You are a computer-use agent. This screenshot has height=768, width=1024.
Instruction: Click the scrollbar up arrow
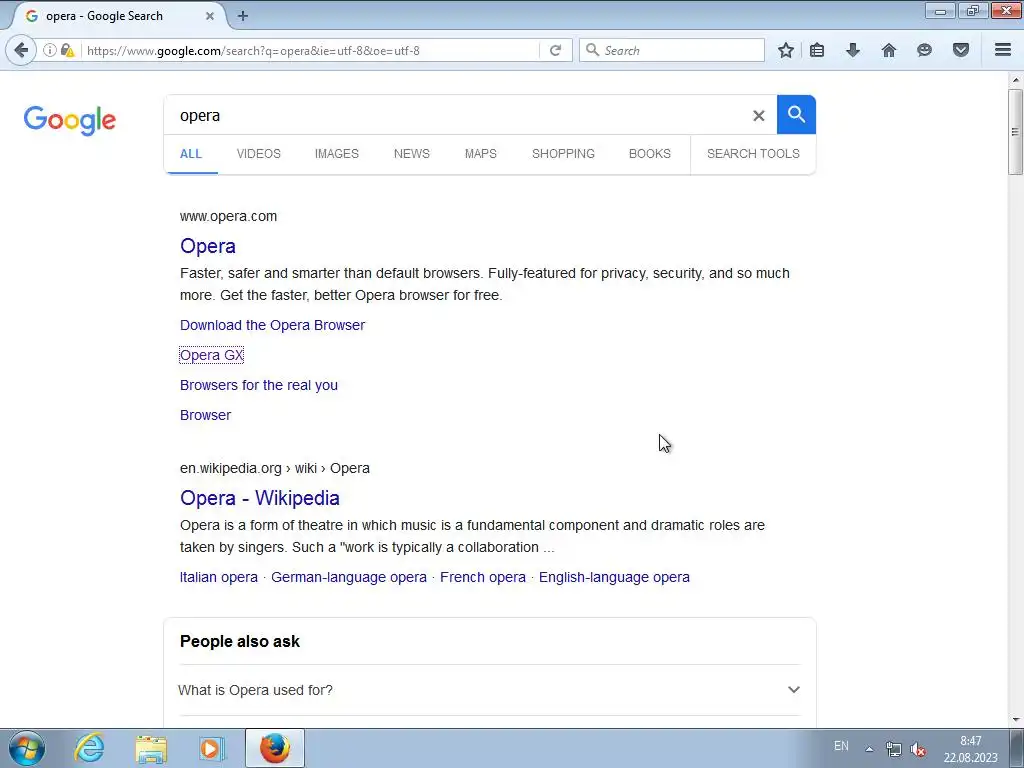click(x=1015, y=80)
